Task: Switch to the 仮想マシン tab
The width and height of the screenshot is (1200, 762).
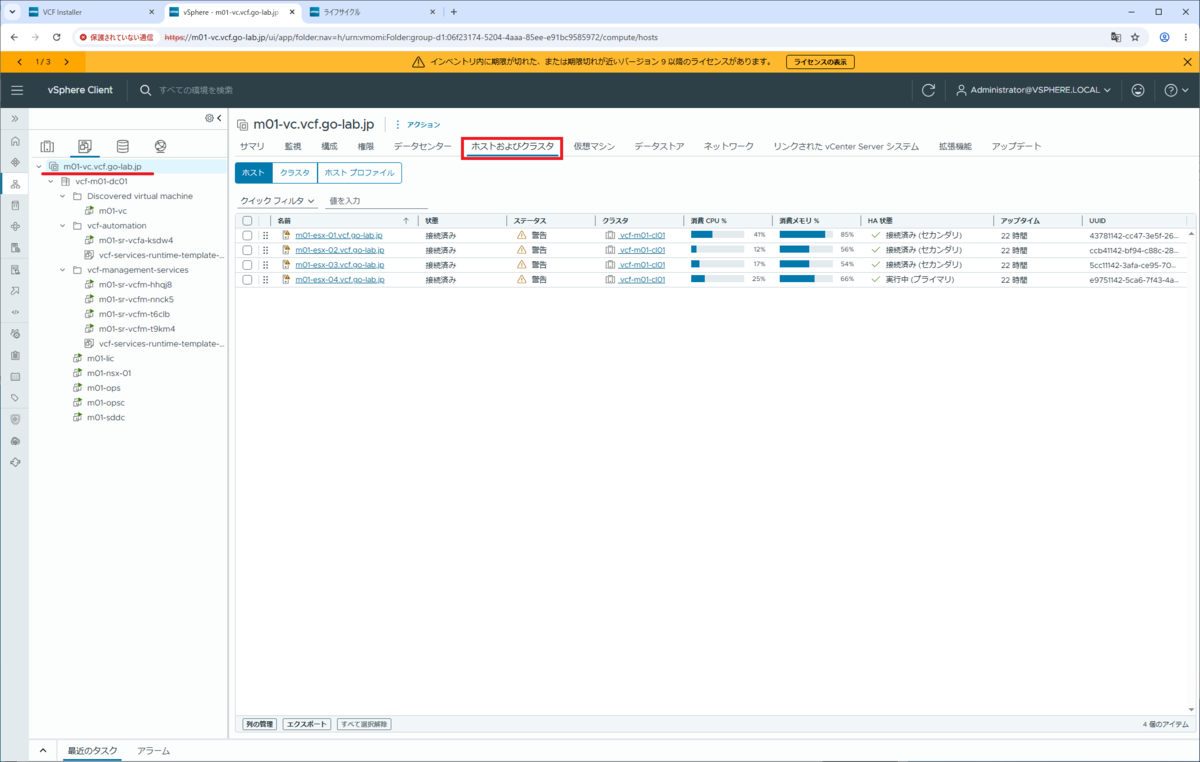Action: (x=594, y=146)
